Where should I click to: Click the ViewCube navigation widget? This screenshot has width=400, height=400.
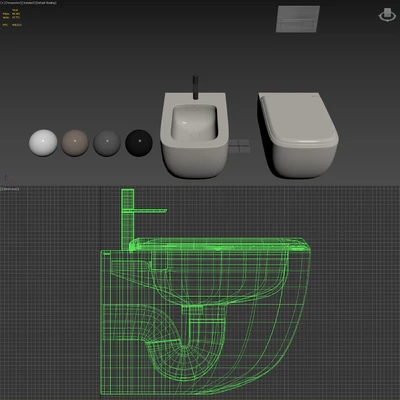tap(387, 15)
